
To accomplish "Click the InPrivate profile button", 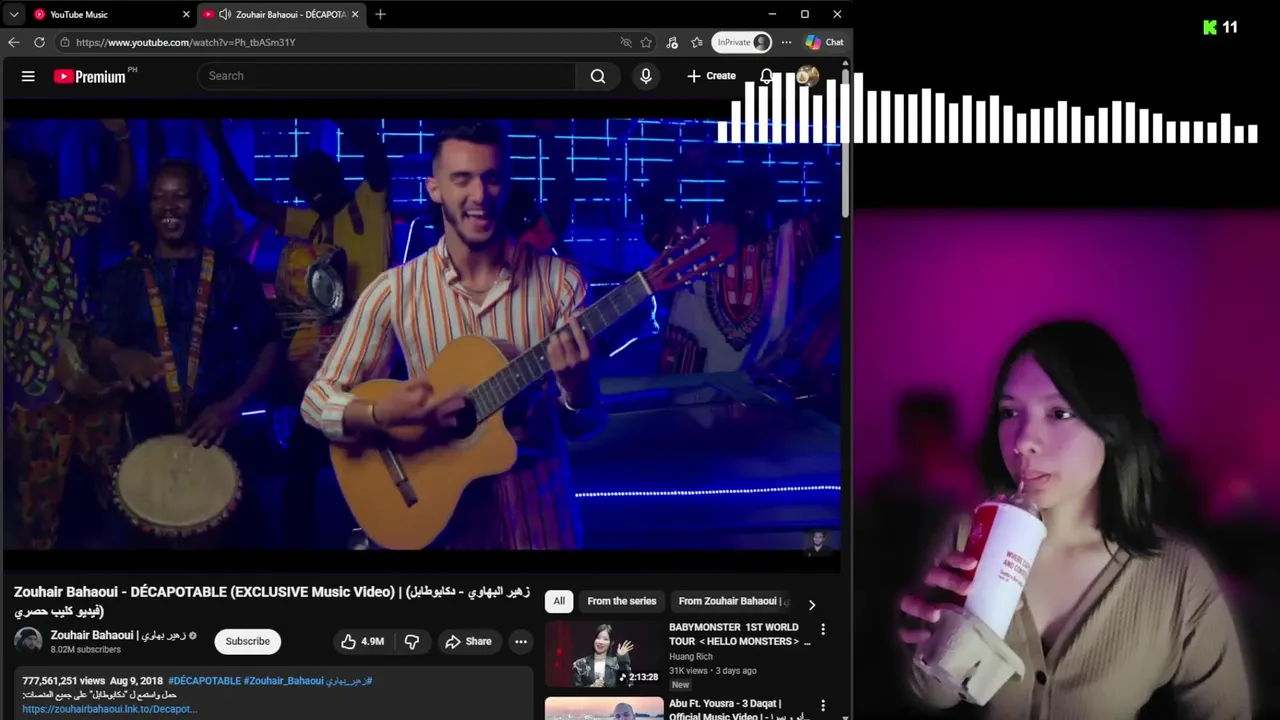I will (x=742, y=42).
